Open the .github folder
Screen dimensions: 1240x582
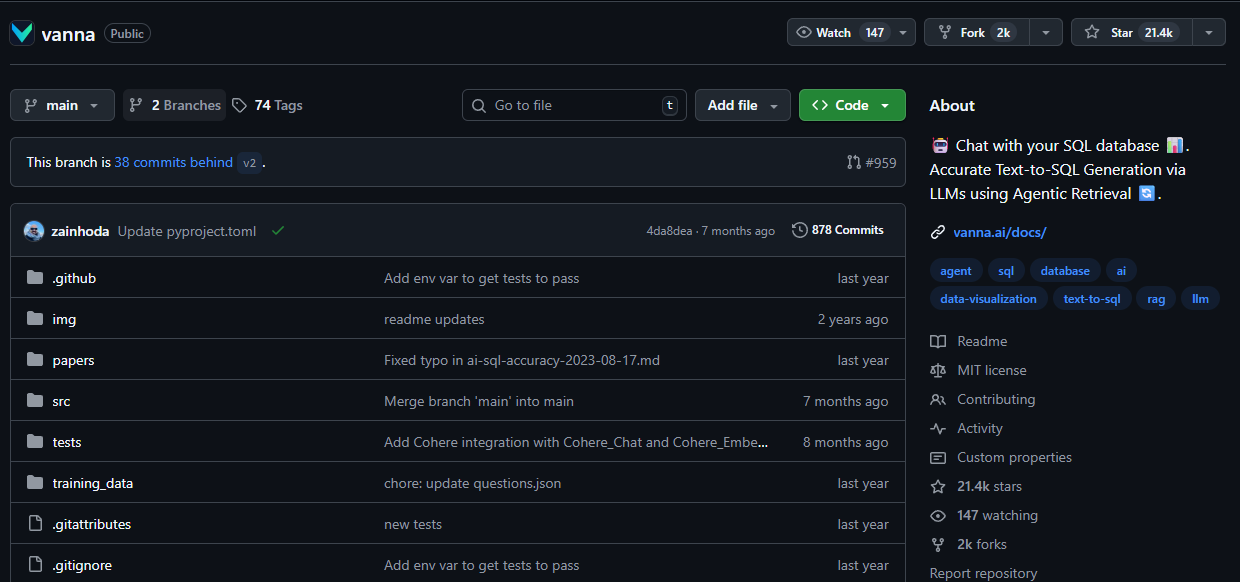(74, 278)
